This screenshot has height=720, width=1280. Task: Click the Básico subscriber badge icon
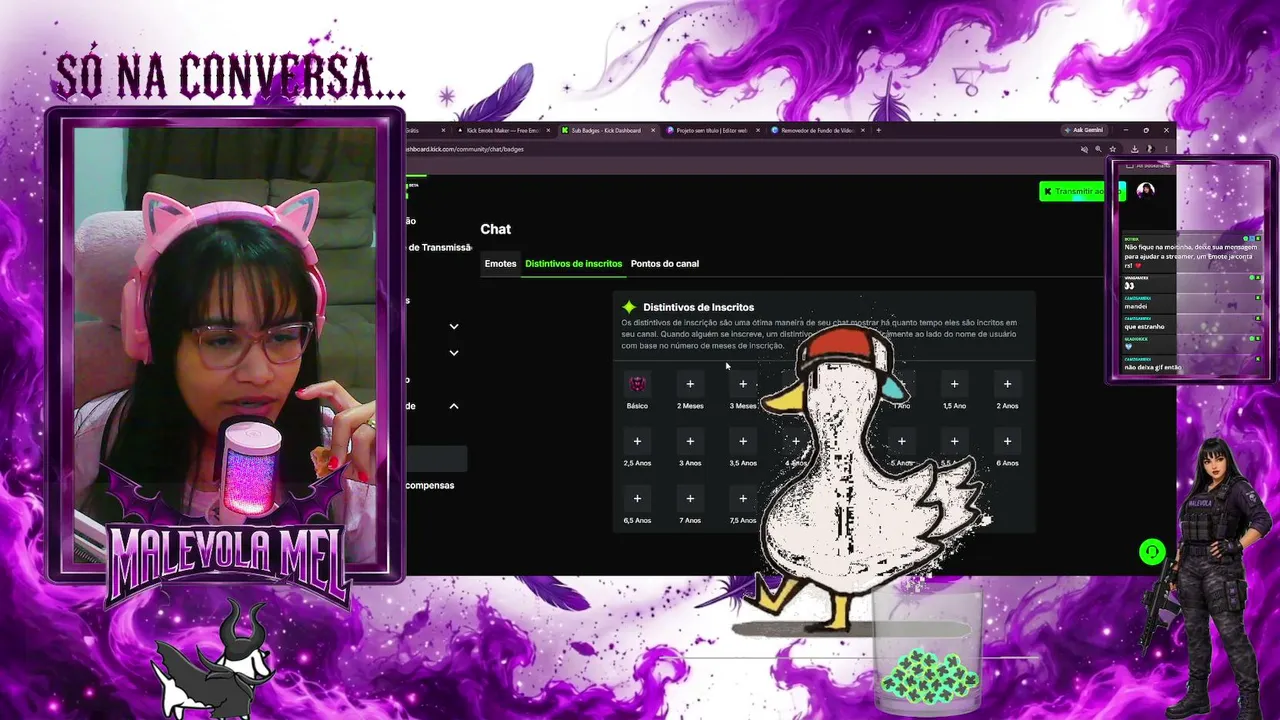click(x=637, y=384)
